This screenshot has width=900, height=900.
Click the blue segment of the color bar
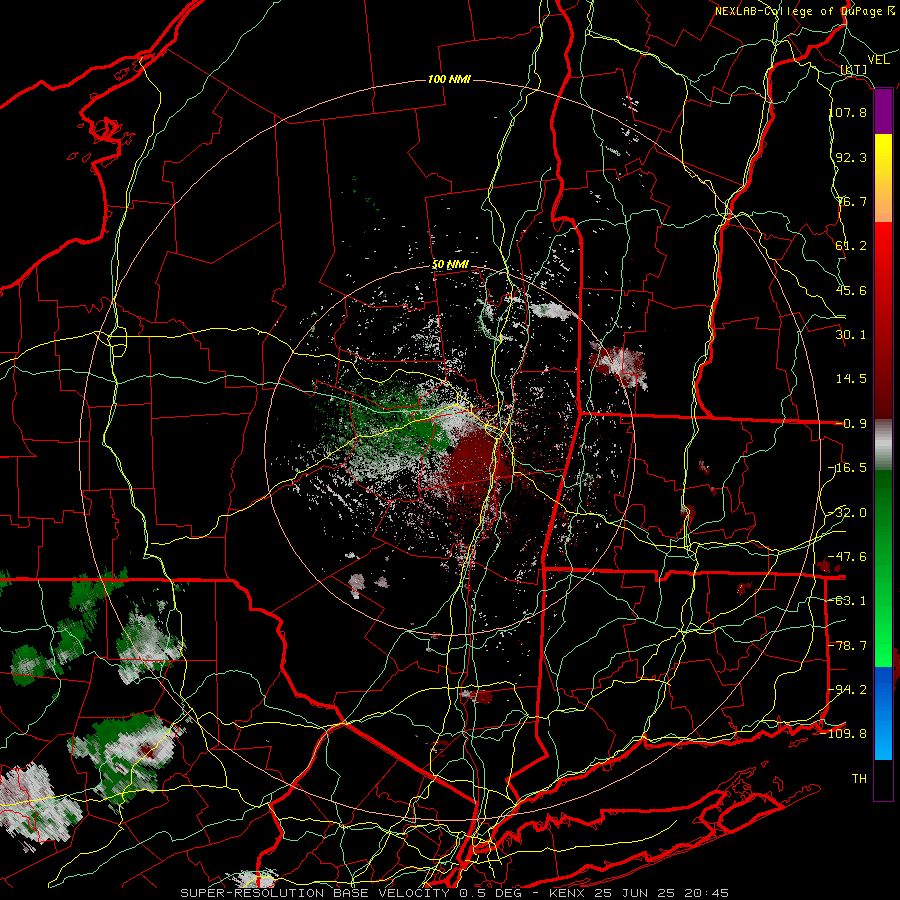point(883,713)
